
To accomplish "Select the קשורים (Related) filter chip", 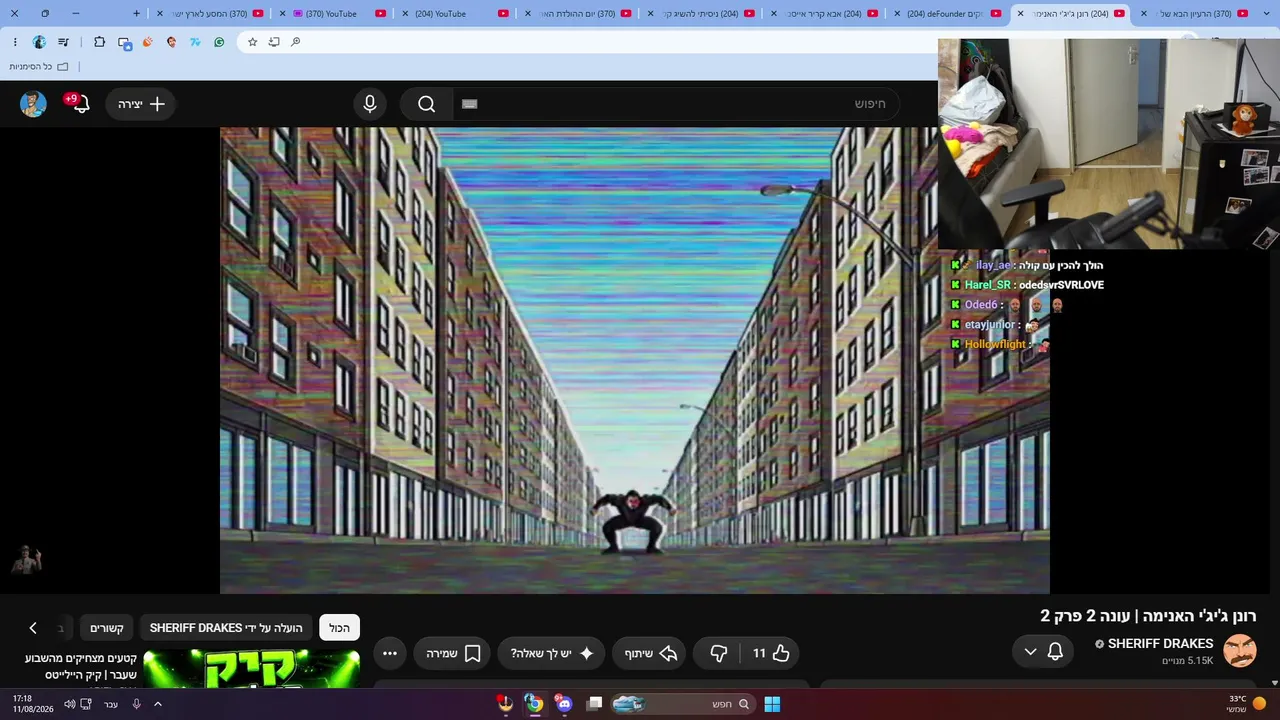I will [106, 628].
